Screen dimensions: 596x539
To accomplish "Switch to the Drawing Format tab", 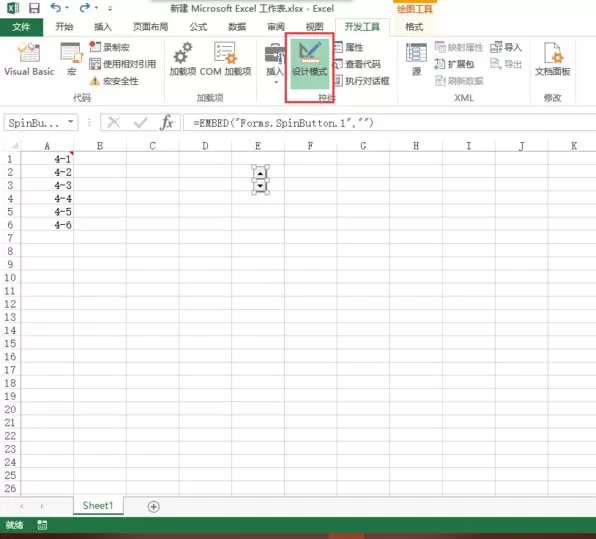I will (x=414, y=27).
